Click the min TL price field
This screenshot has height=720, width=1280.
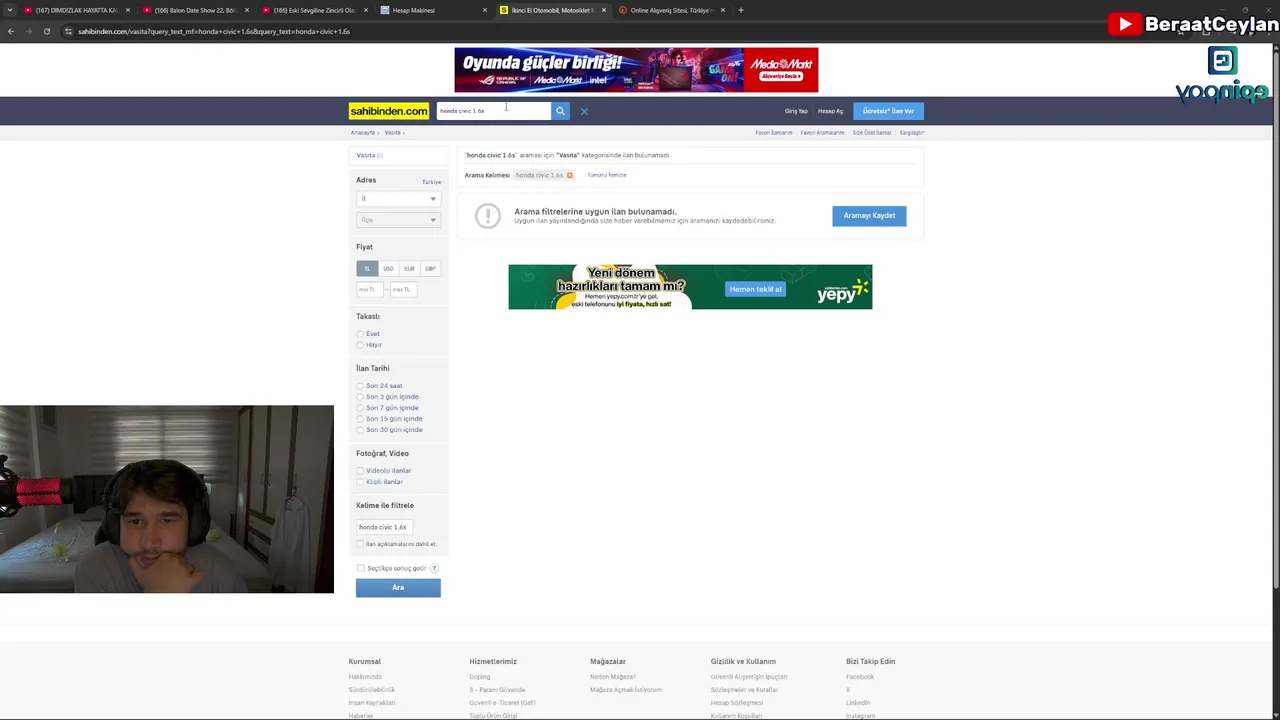click(x=370, y=289)
